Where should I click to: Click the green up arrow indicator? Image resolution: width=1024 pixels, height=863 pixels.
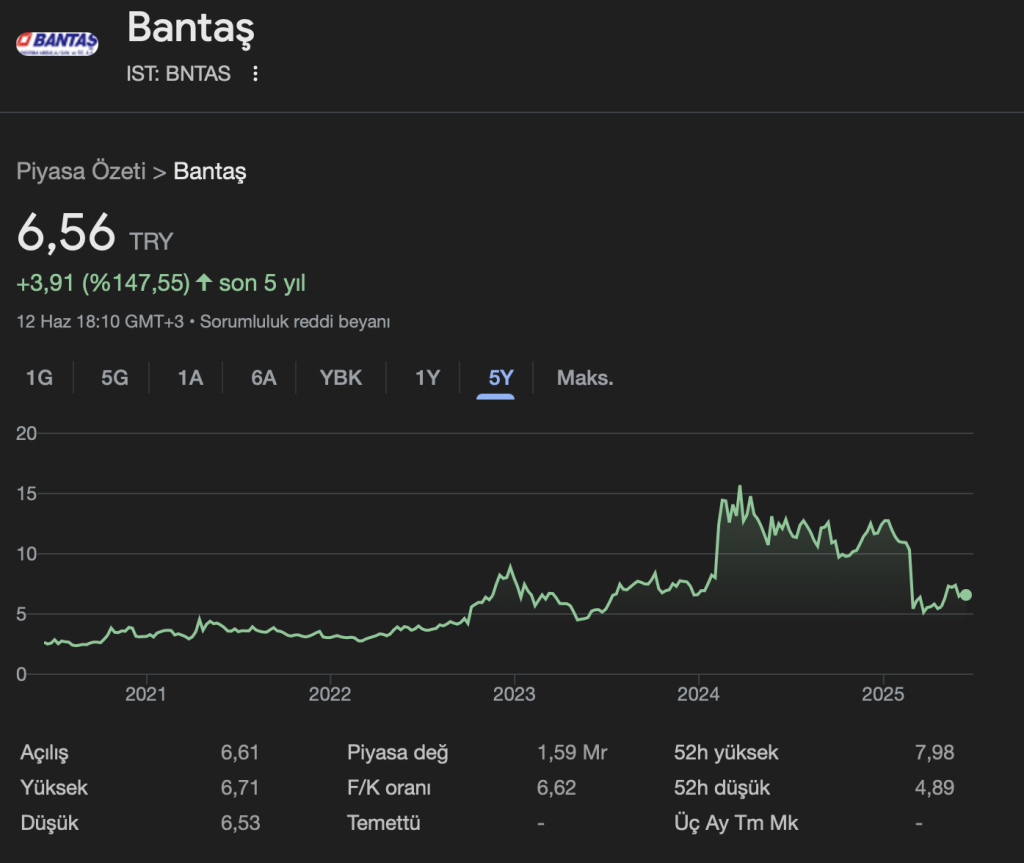pos(204,283)
